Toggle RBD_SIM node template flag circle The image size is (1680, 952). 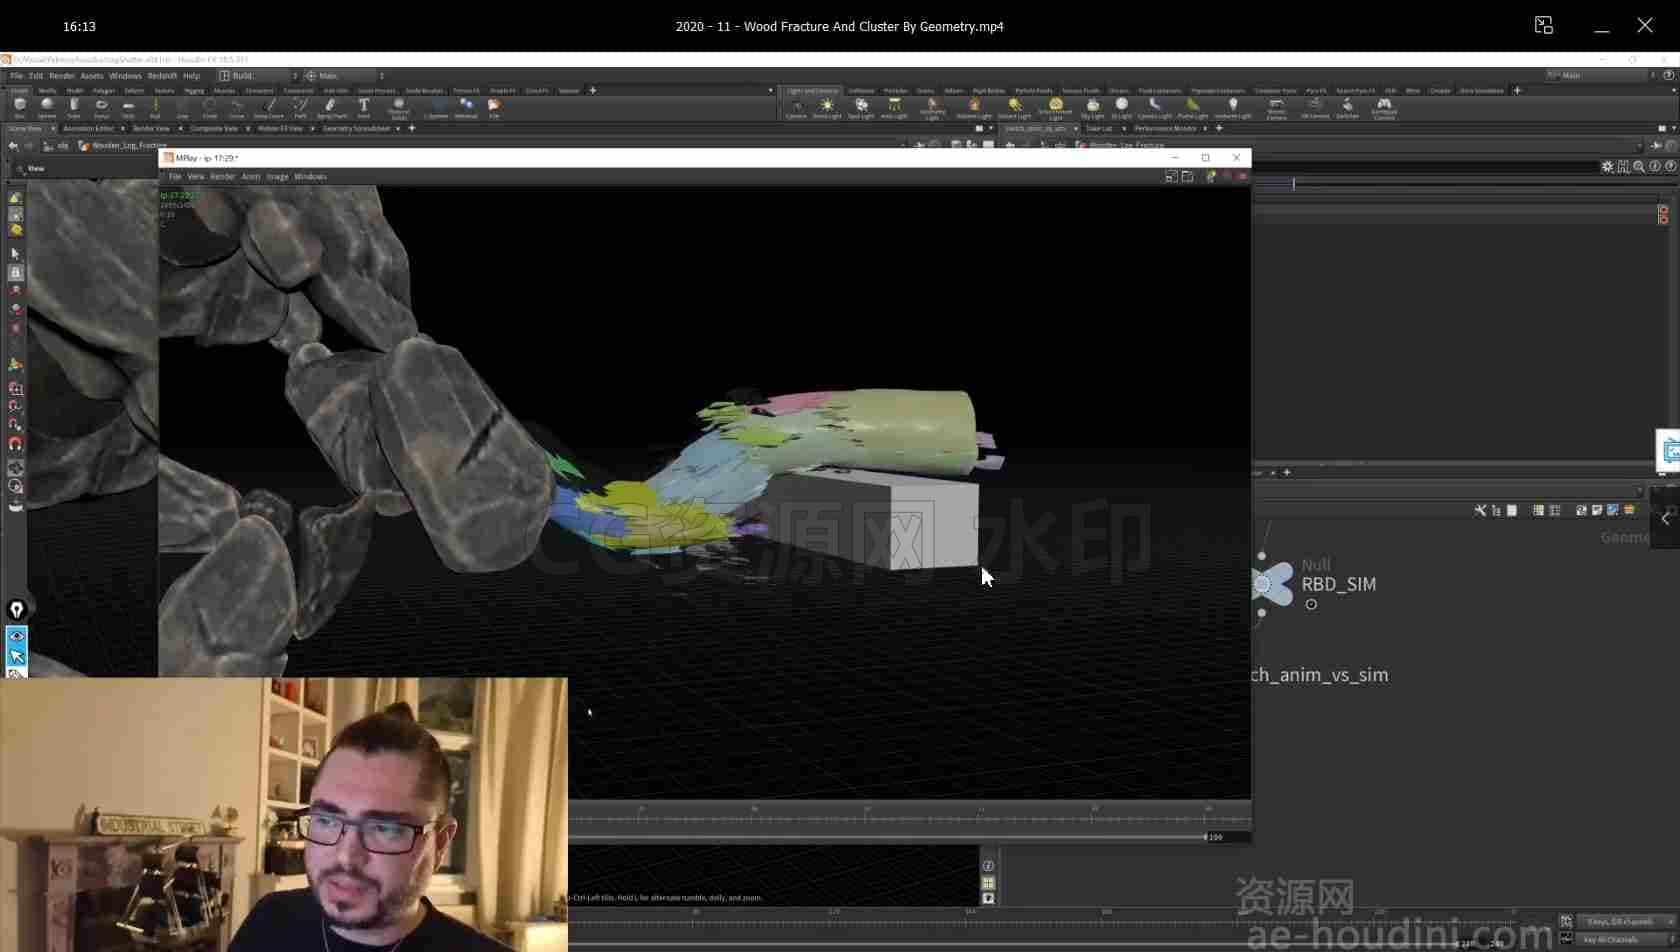coord(1311,604)
